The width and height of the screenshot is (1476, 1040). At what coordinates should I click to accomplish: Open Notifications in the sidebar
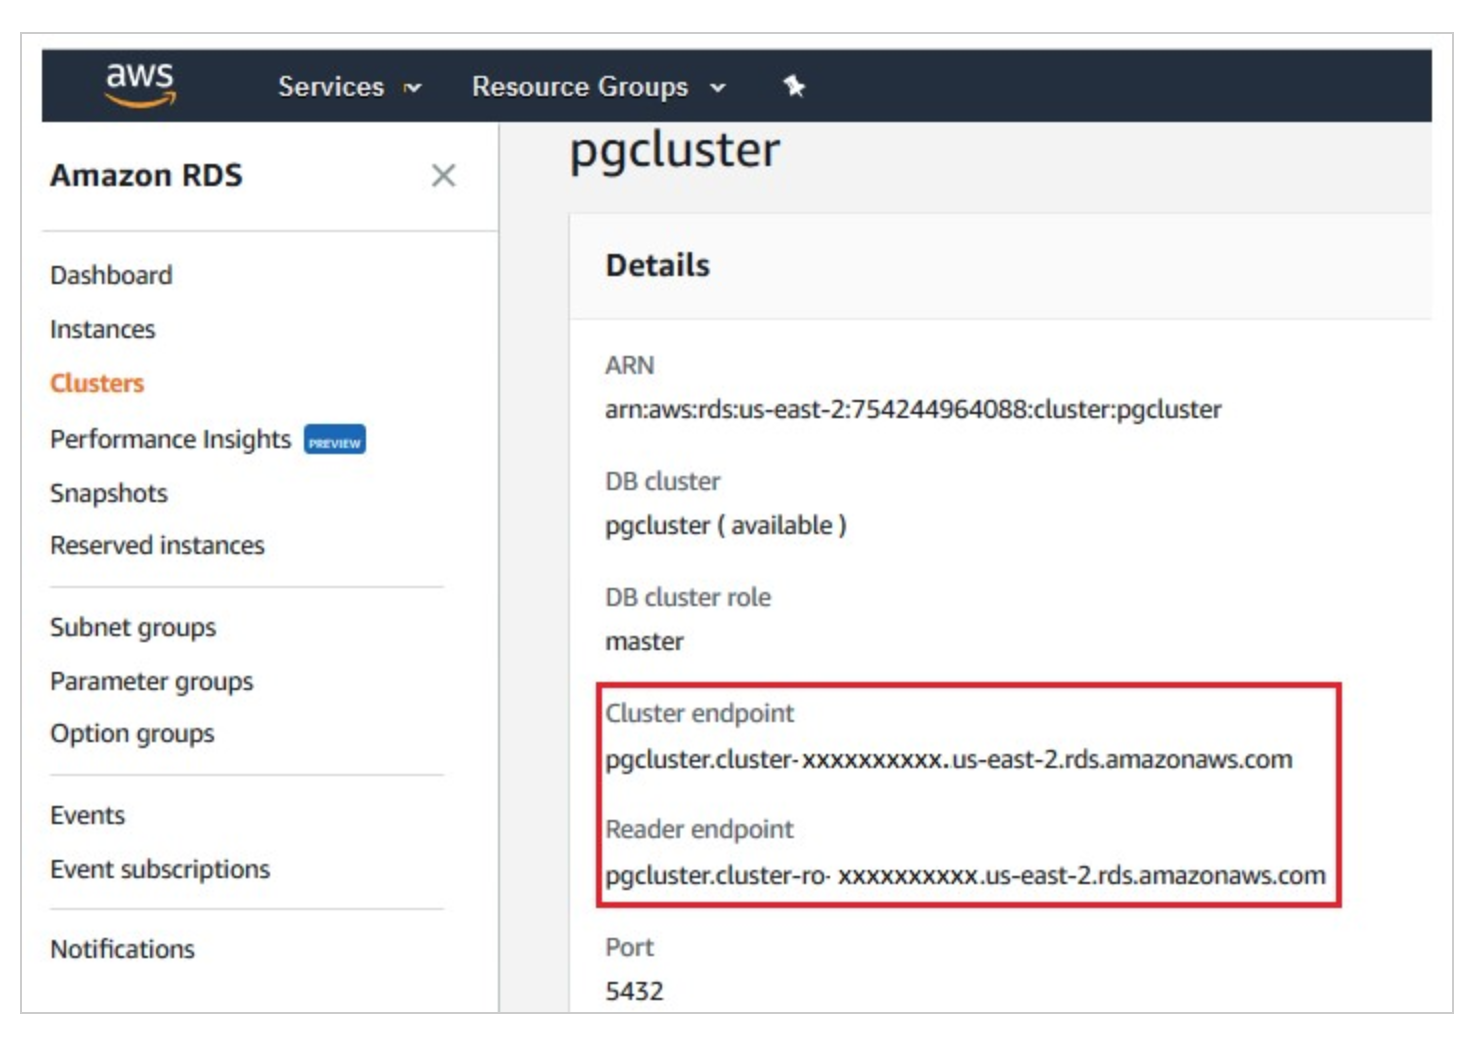(123, 949)
